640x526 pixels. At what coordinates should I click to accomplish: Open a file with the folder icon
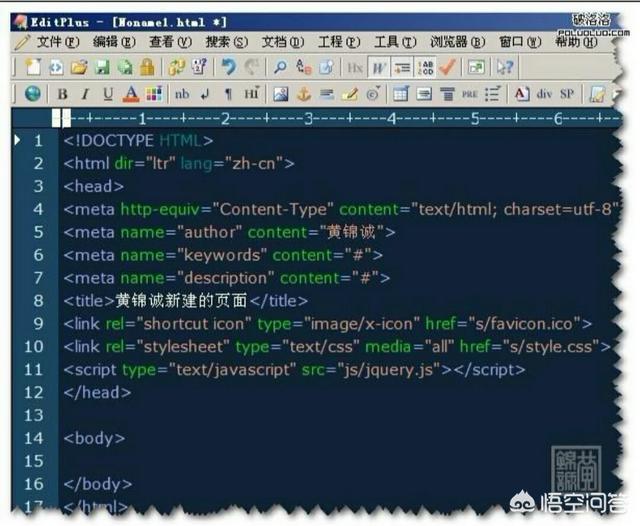pyautogui.click(x=79, y=67)
